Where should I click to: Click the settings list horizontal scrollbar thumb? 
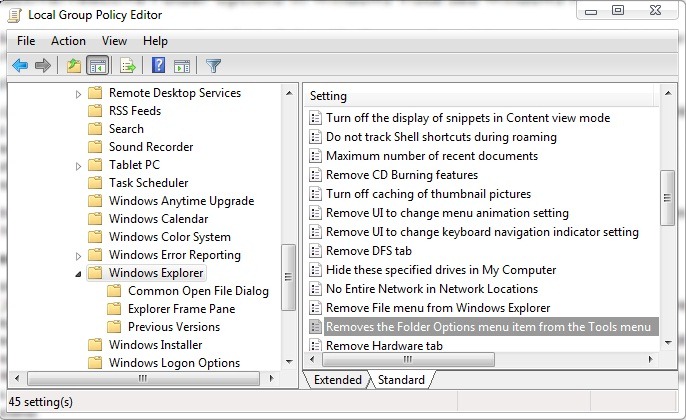pyautogui.click(x=408, y=360)
